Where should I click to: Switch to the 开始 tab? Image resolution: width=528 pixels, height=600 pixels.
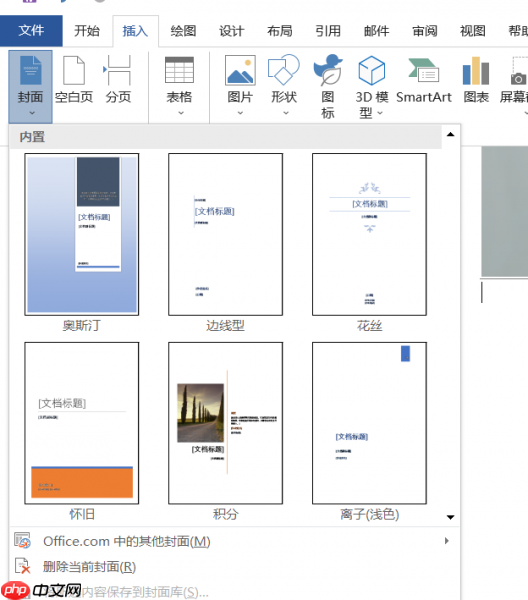pos(87,31)
